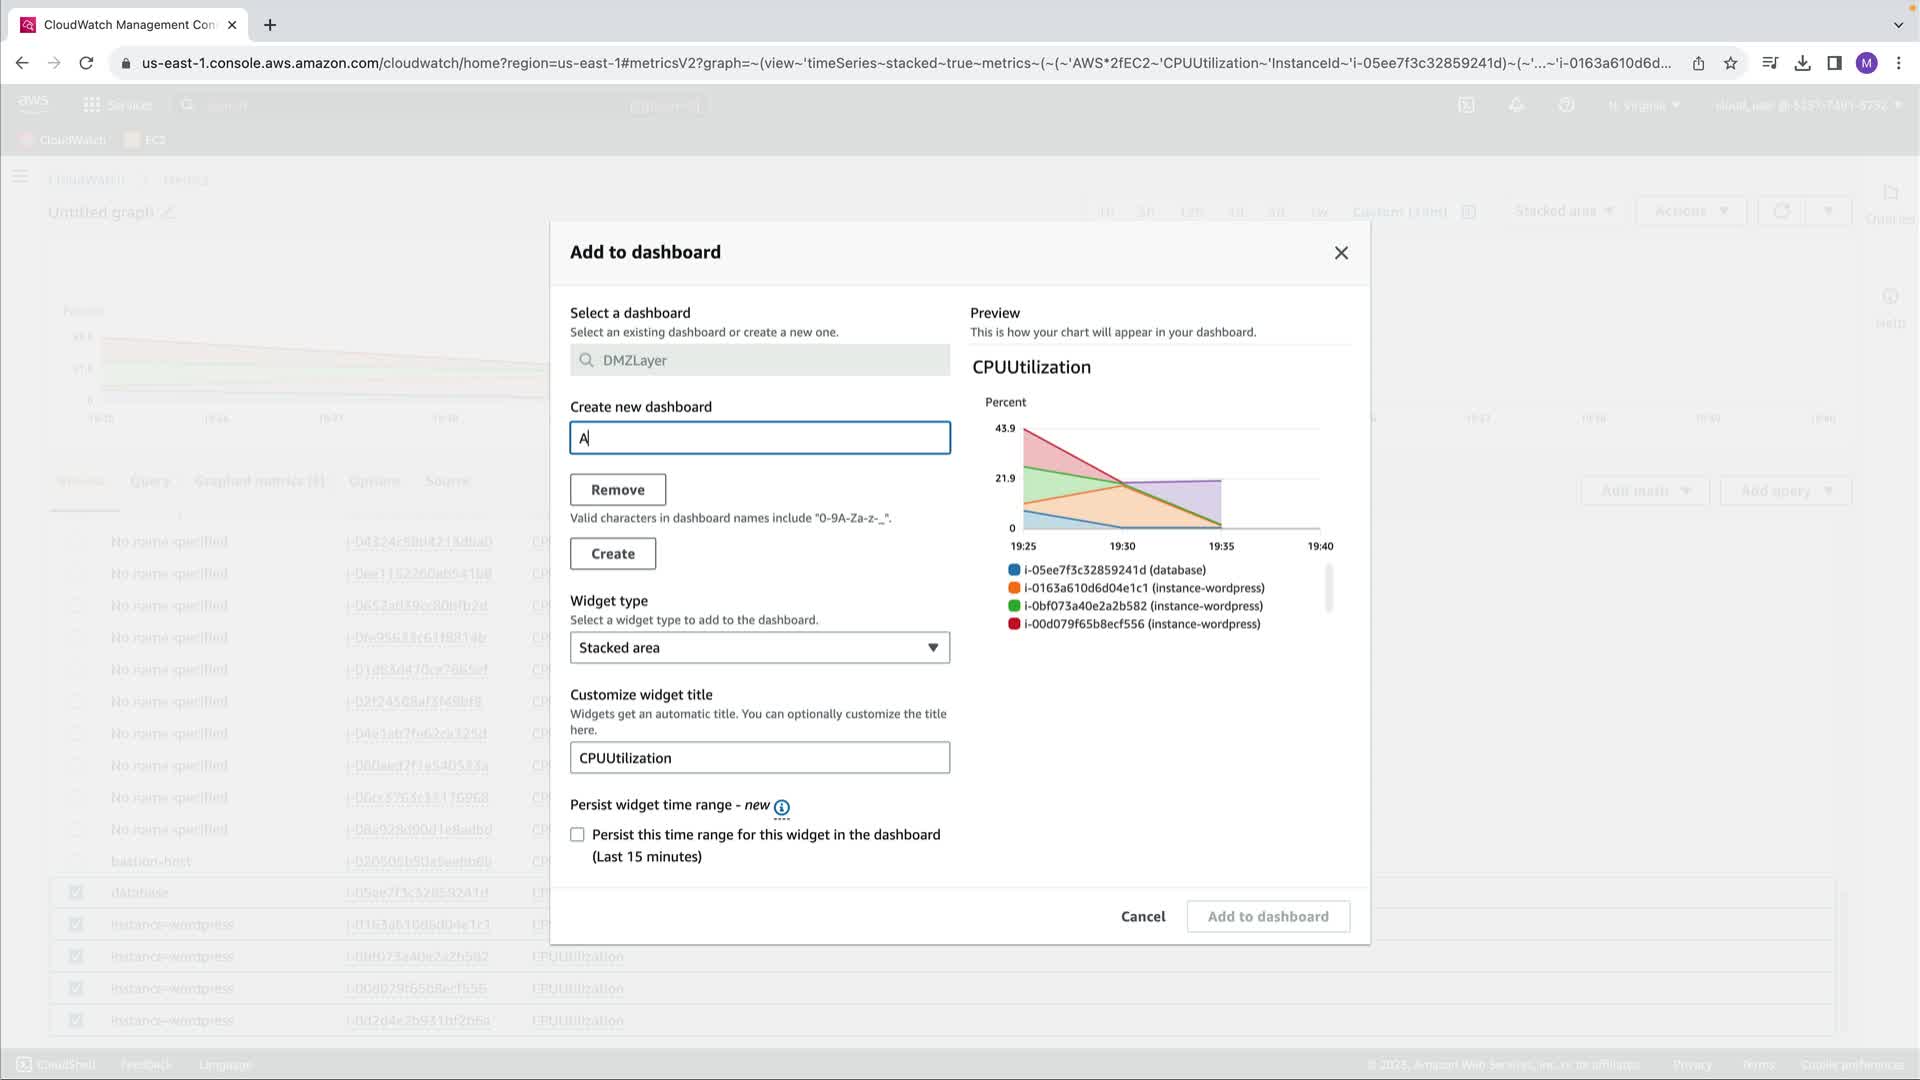Viewport: 1920px width, 1080px height.
Task: Open the Stacked area widget type dropdown
Action: 759,648
